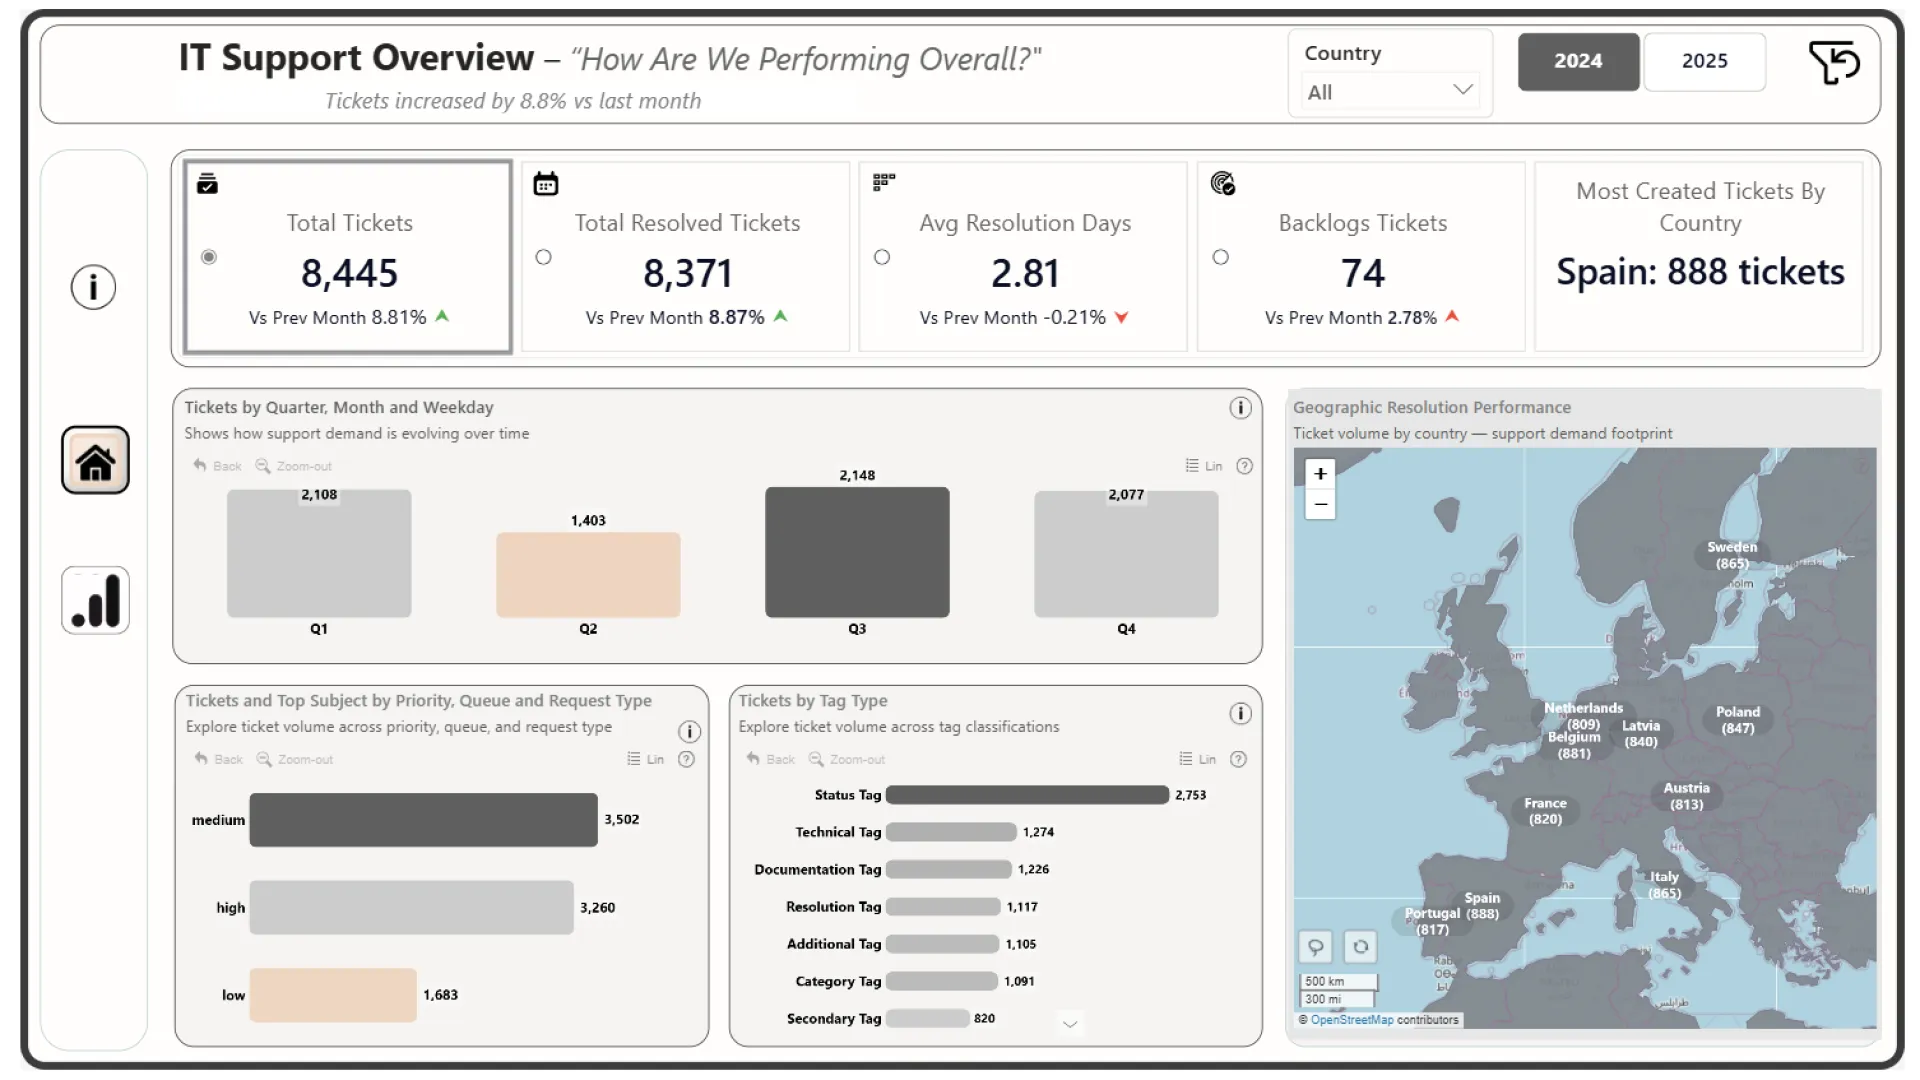
Task: Switch to the 2025 year tab
Action: coord(1704,61)
